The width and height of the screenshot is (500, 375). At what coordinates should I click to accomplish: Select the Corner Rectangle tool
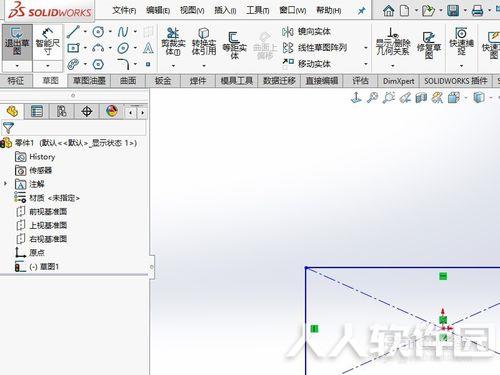tap(73, 48)
